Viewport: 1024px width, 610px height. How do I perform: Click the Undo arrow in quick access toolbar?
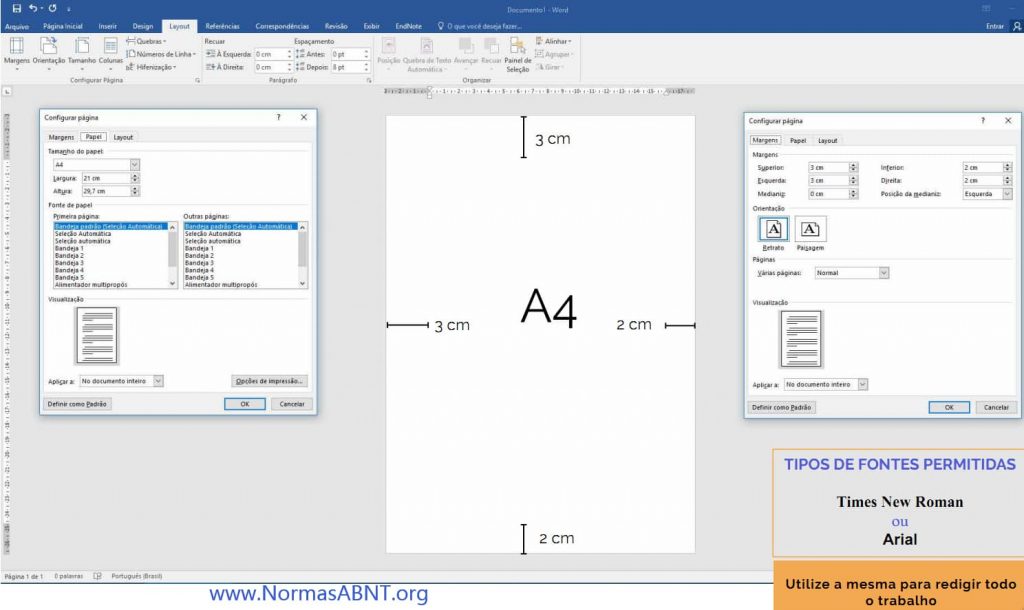(x=33, y=8)
